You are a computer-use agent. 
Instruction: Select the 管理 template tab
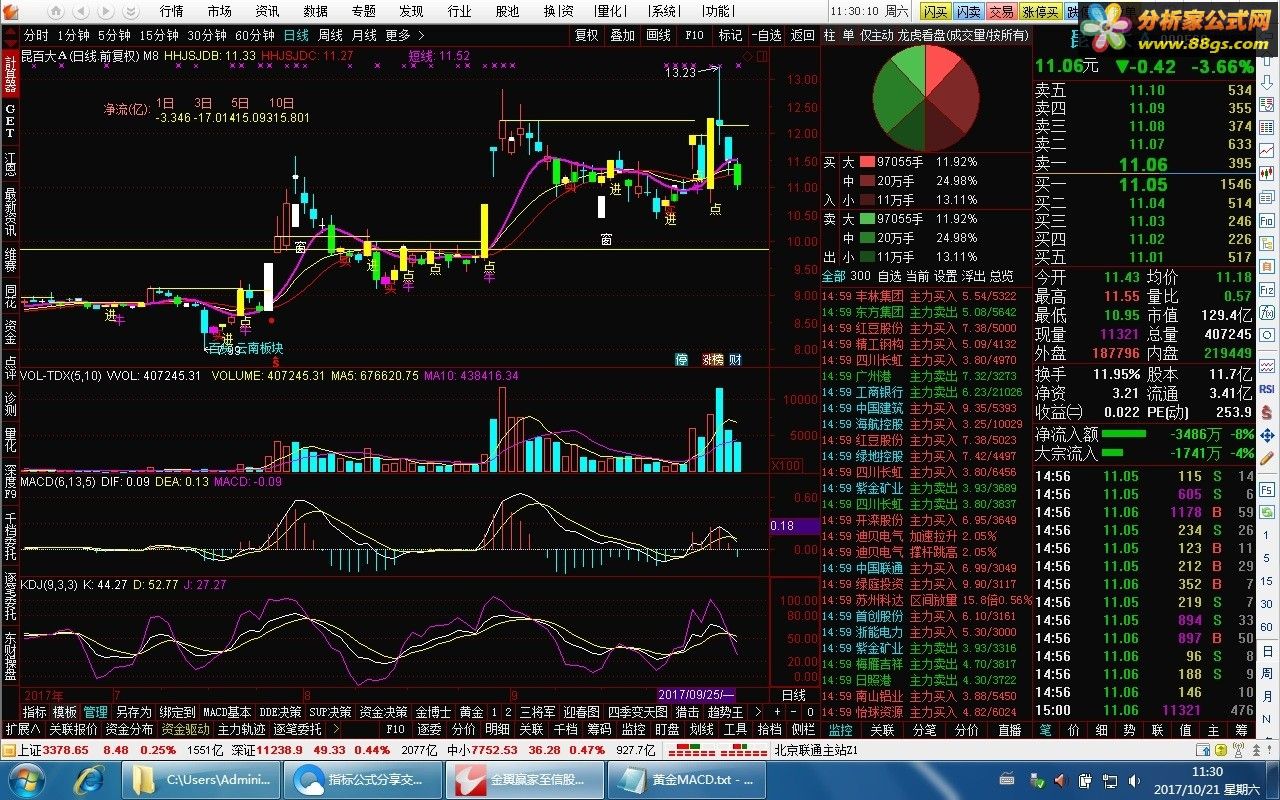tap(95, 712)
